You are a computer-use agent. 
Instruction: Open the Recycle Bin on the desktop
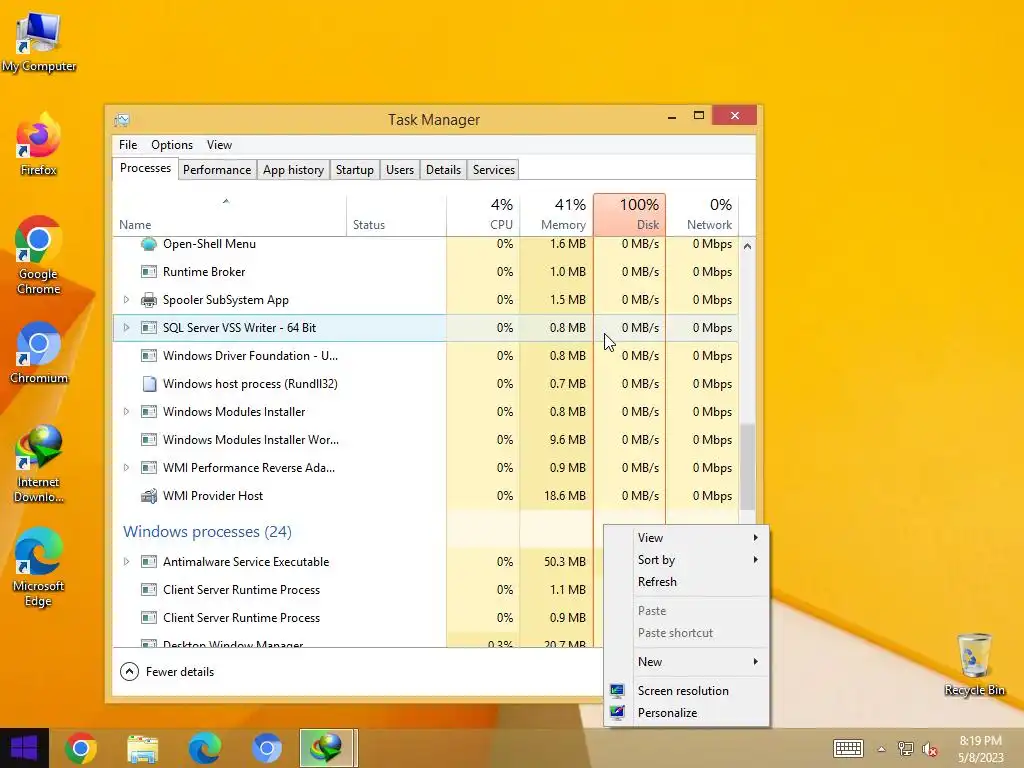pos(974,665)
